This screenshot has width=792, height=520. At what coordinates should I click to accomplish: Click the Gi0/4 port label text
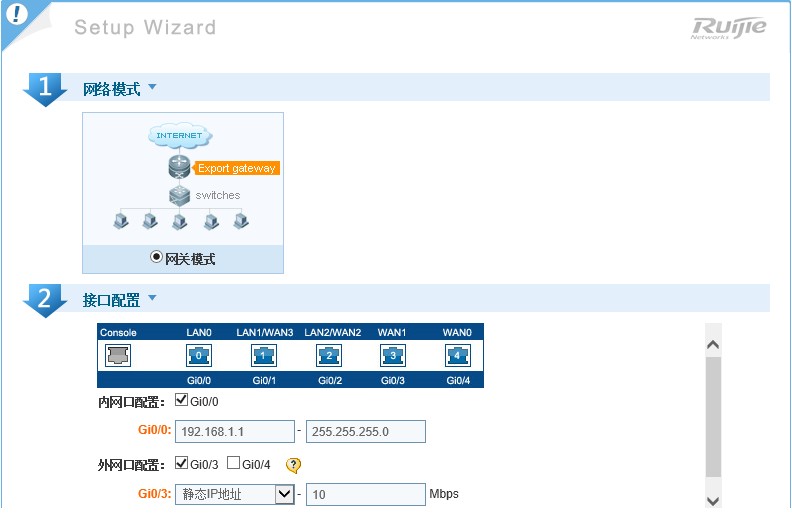[458, 381]
